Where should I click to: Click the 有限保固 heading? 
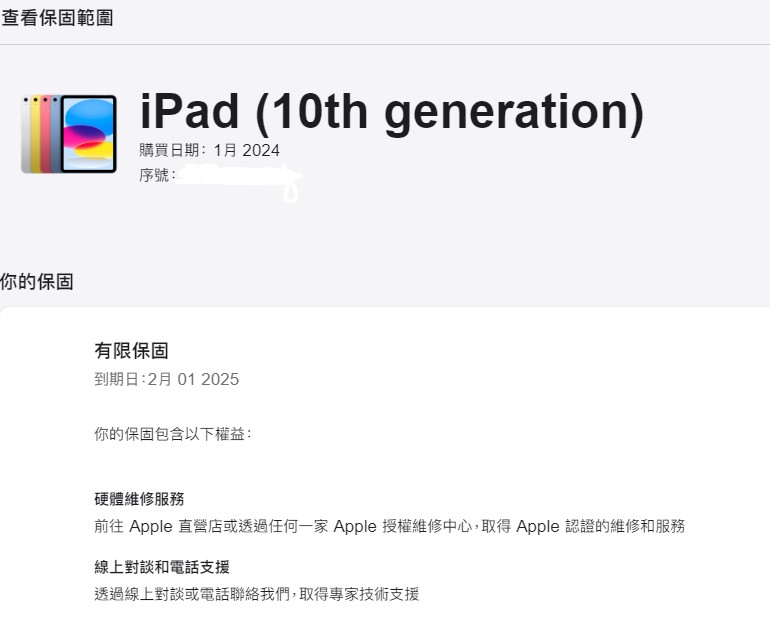tap(131, 350)
